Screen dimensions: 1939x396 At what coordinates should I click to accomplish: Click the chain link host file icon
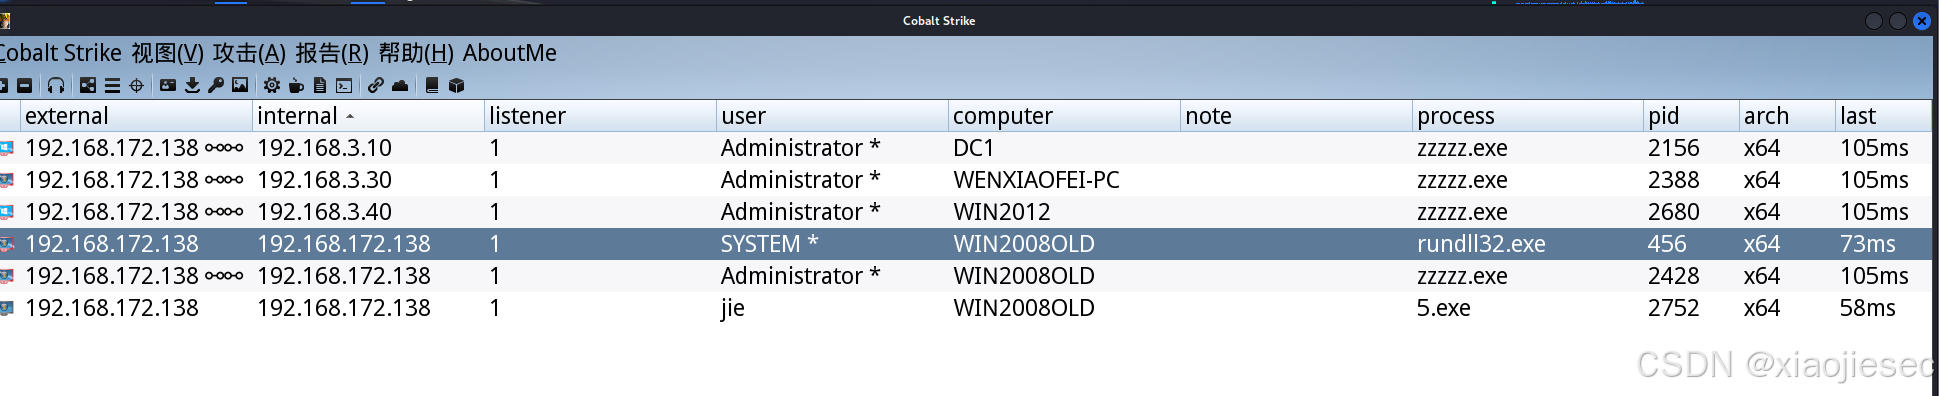(376, 85)
